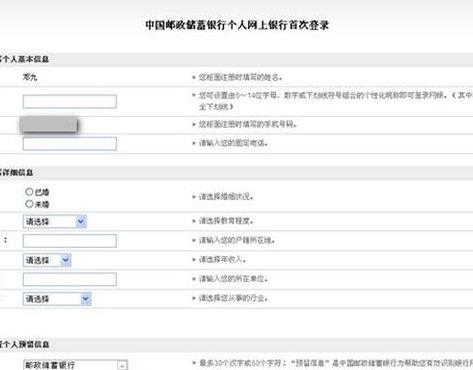This screenshot has width=473, height=370.
Task: Select the 已婚 marital status radio button
Action: (29, 192)
